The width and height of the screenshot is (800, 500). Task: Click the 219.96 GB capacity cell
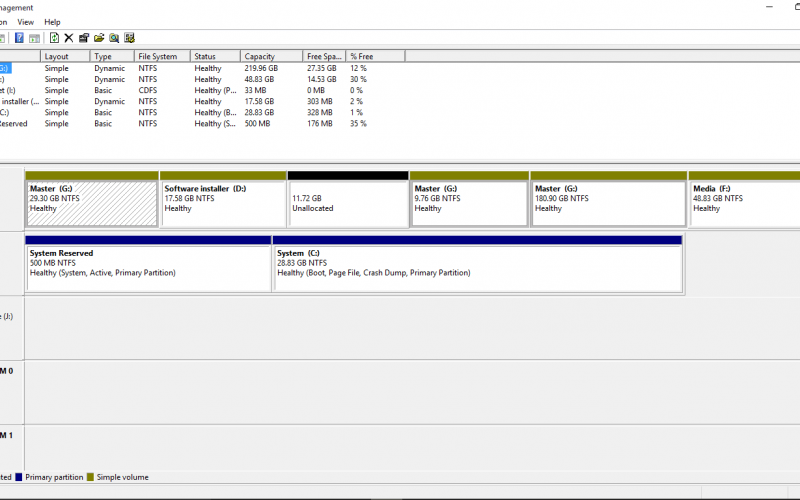coord(261,68)
